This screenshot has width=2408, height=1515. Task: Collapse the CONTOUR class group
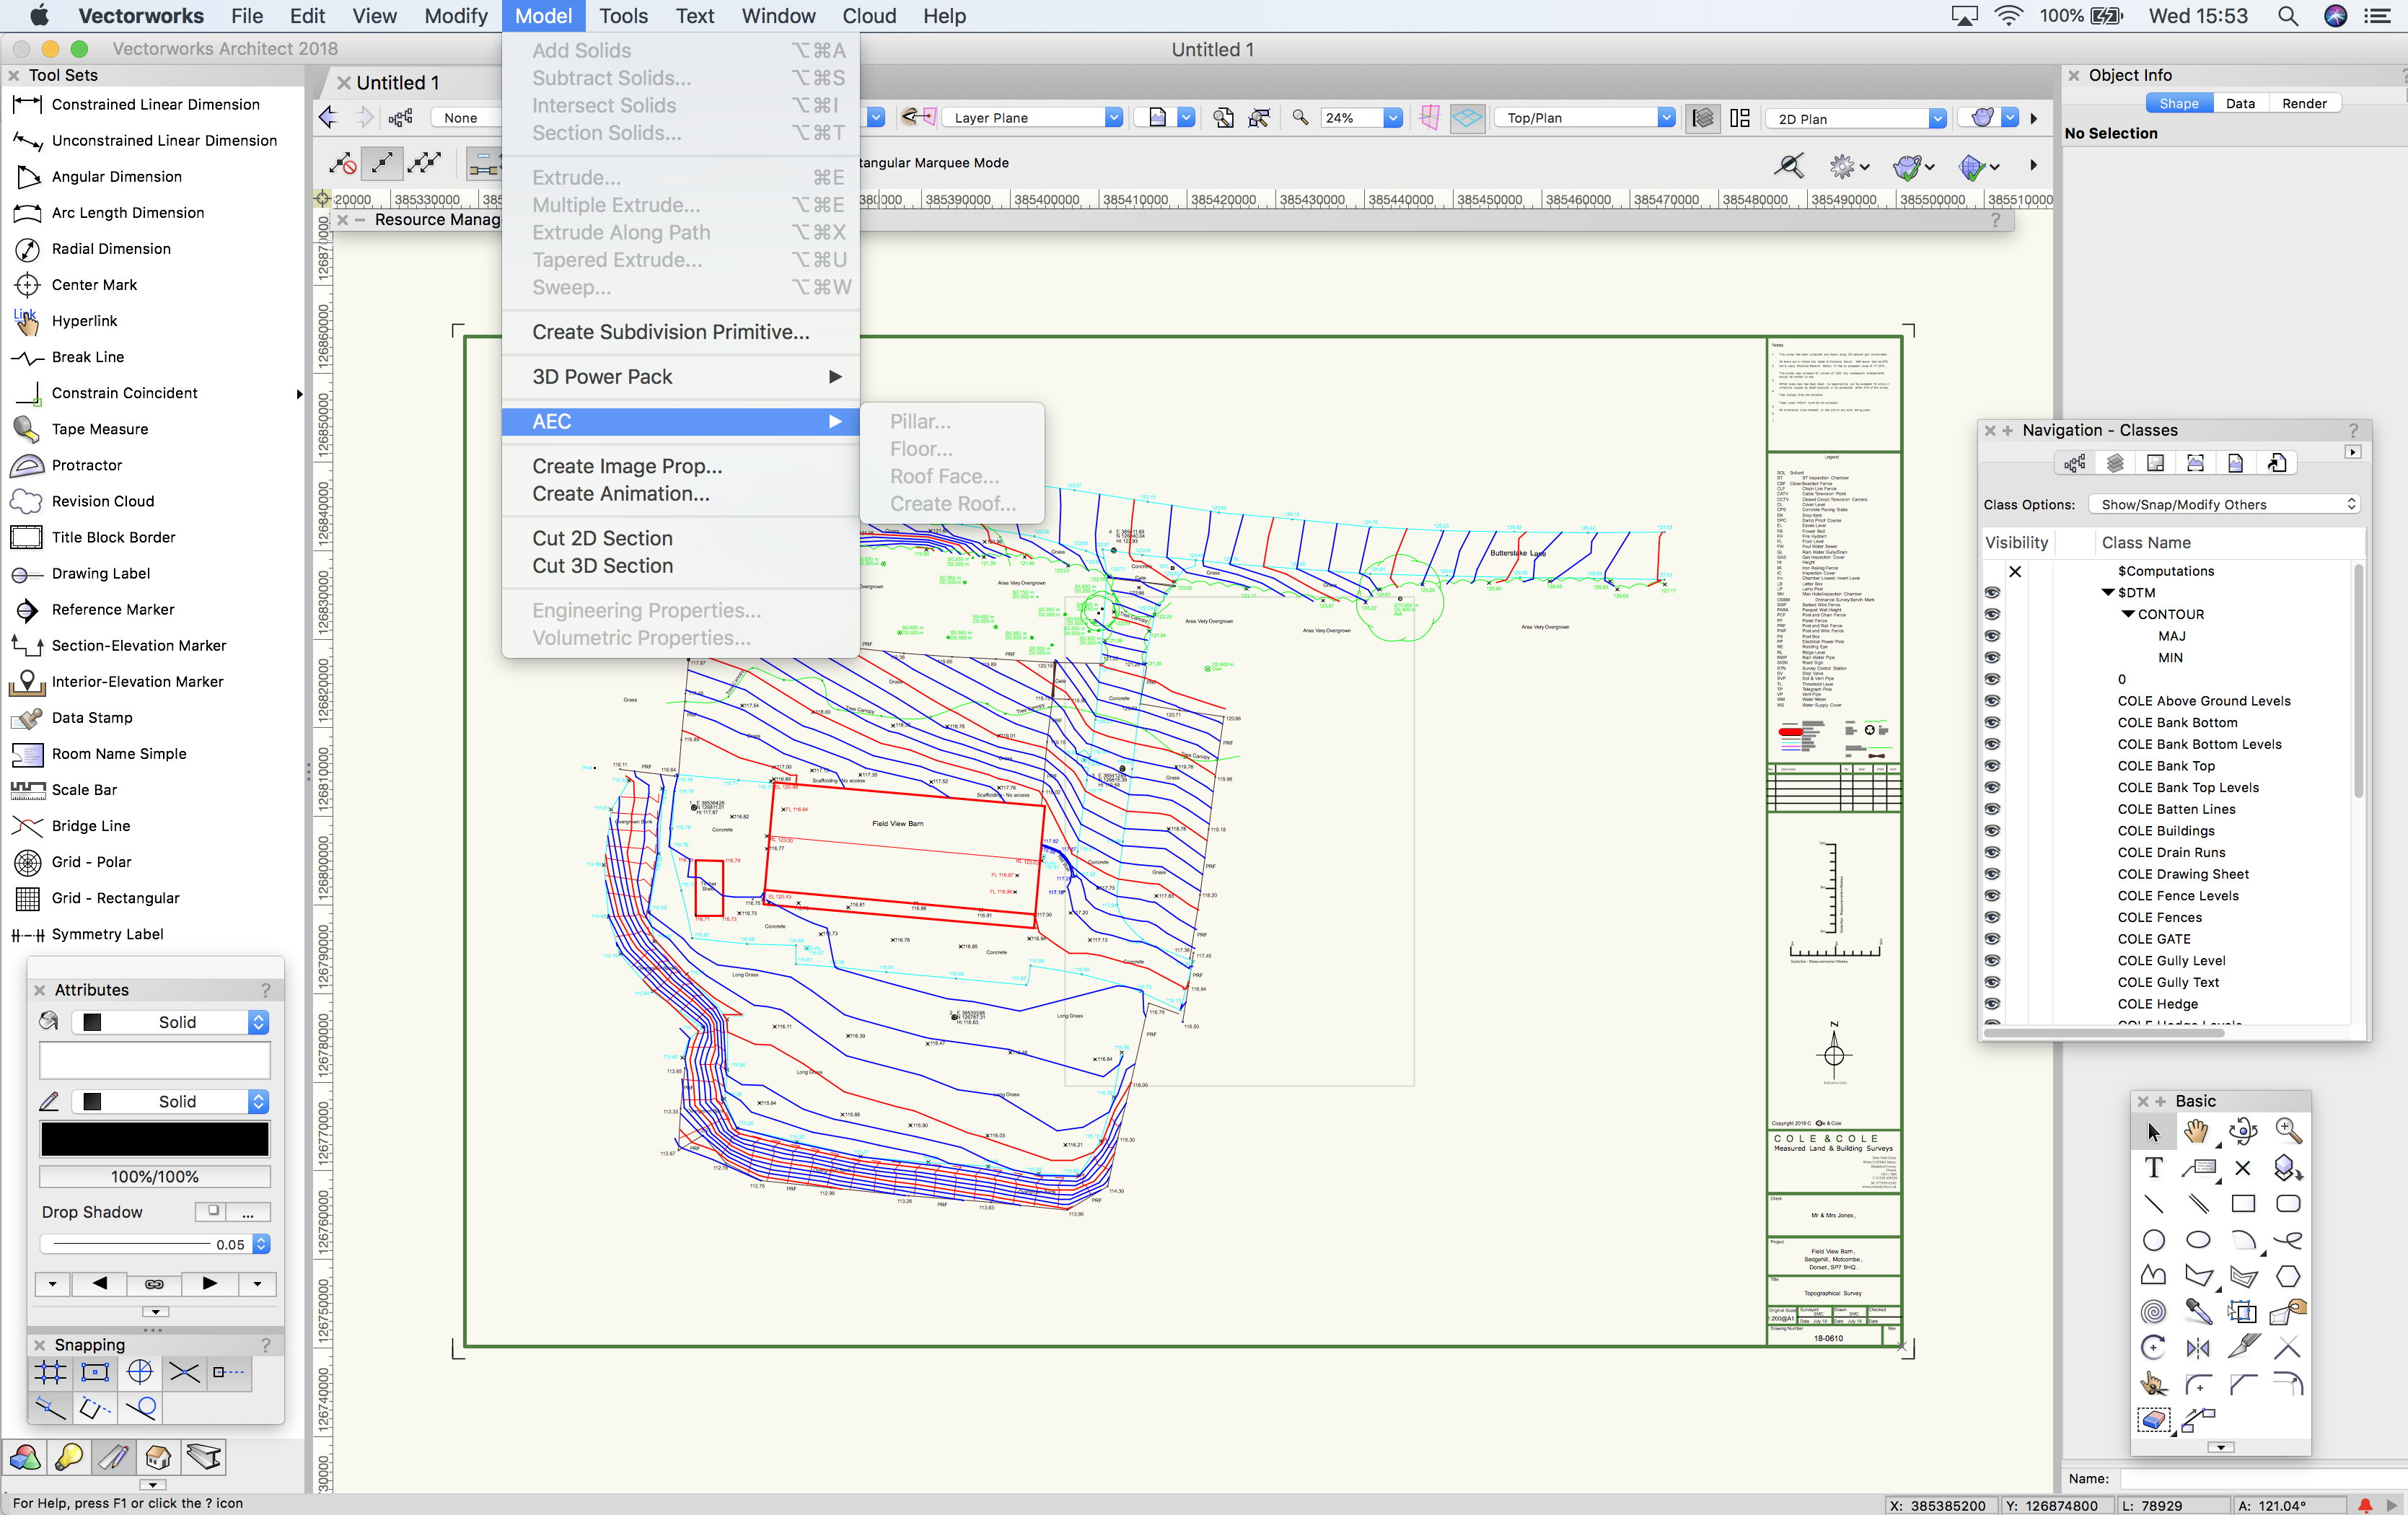coord(2128,614)
